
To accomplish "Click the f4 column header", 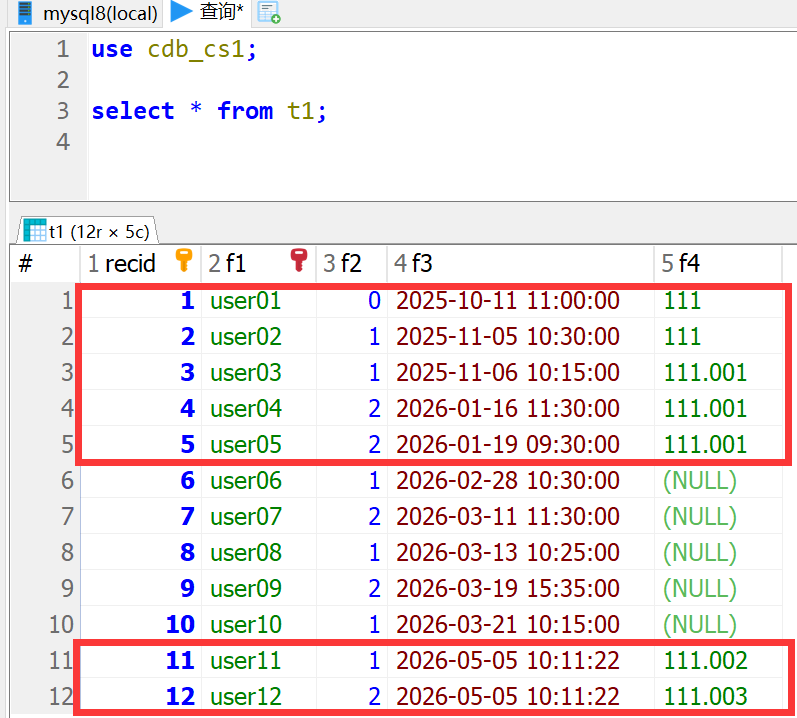I will coord(718,263).
